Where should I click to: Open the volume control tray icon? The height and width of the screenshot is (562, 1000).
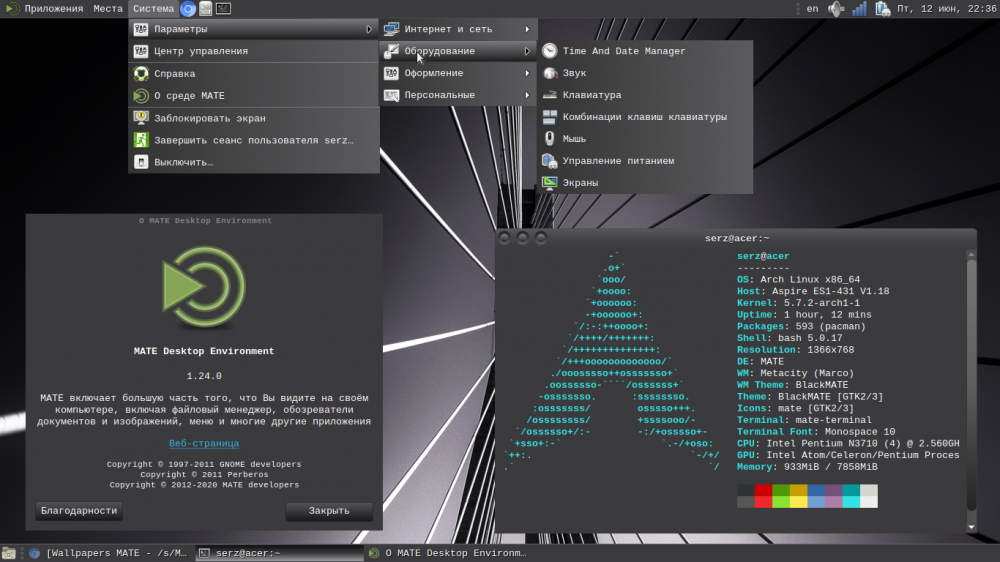pos(835,9)
